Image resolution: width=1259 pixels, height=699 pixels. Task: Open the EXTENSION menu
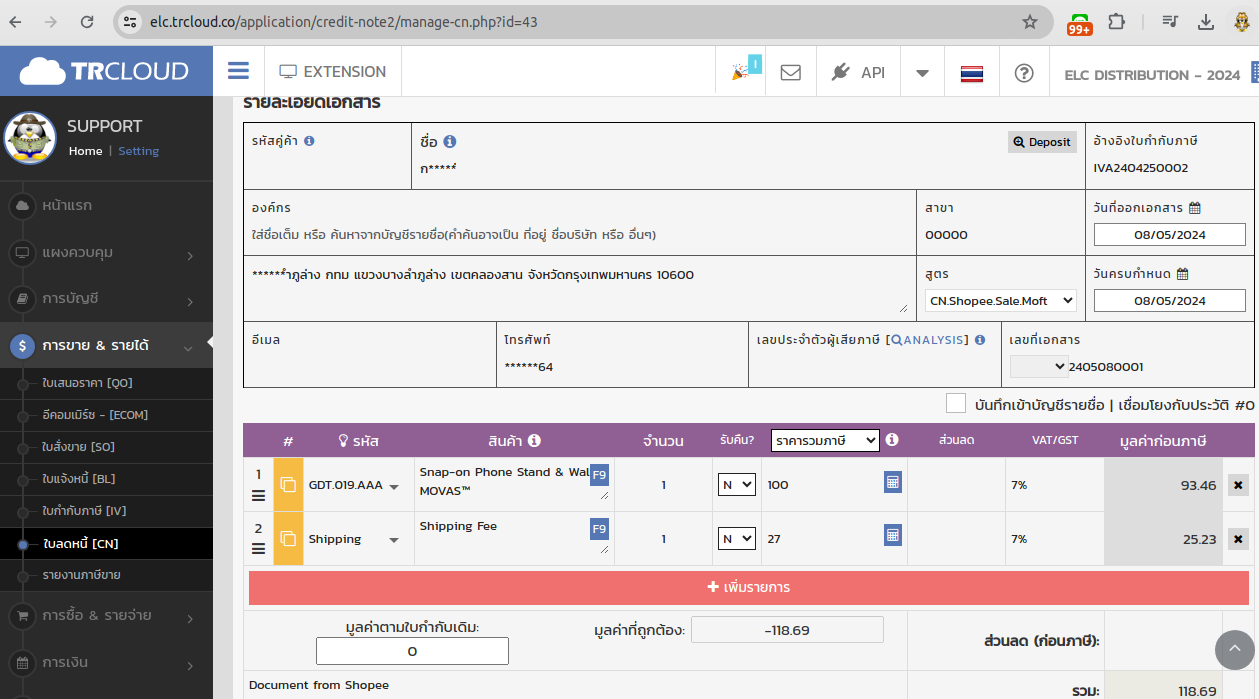pos(332,72)
